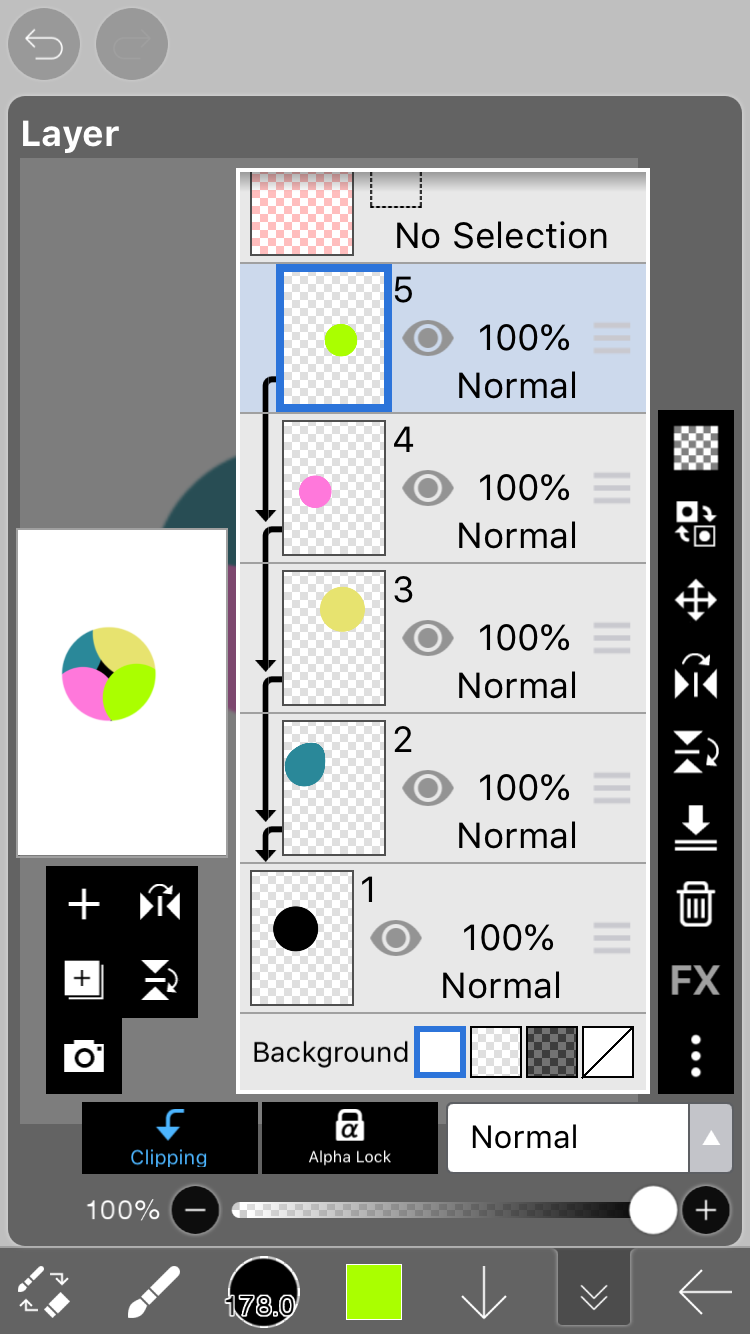Select layer 2 with teal shape
The height and width of the screenshot is (1334, 750).
[x=445, y=788]
